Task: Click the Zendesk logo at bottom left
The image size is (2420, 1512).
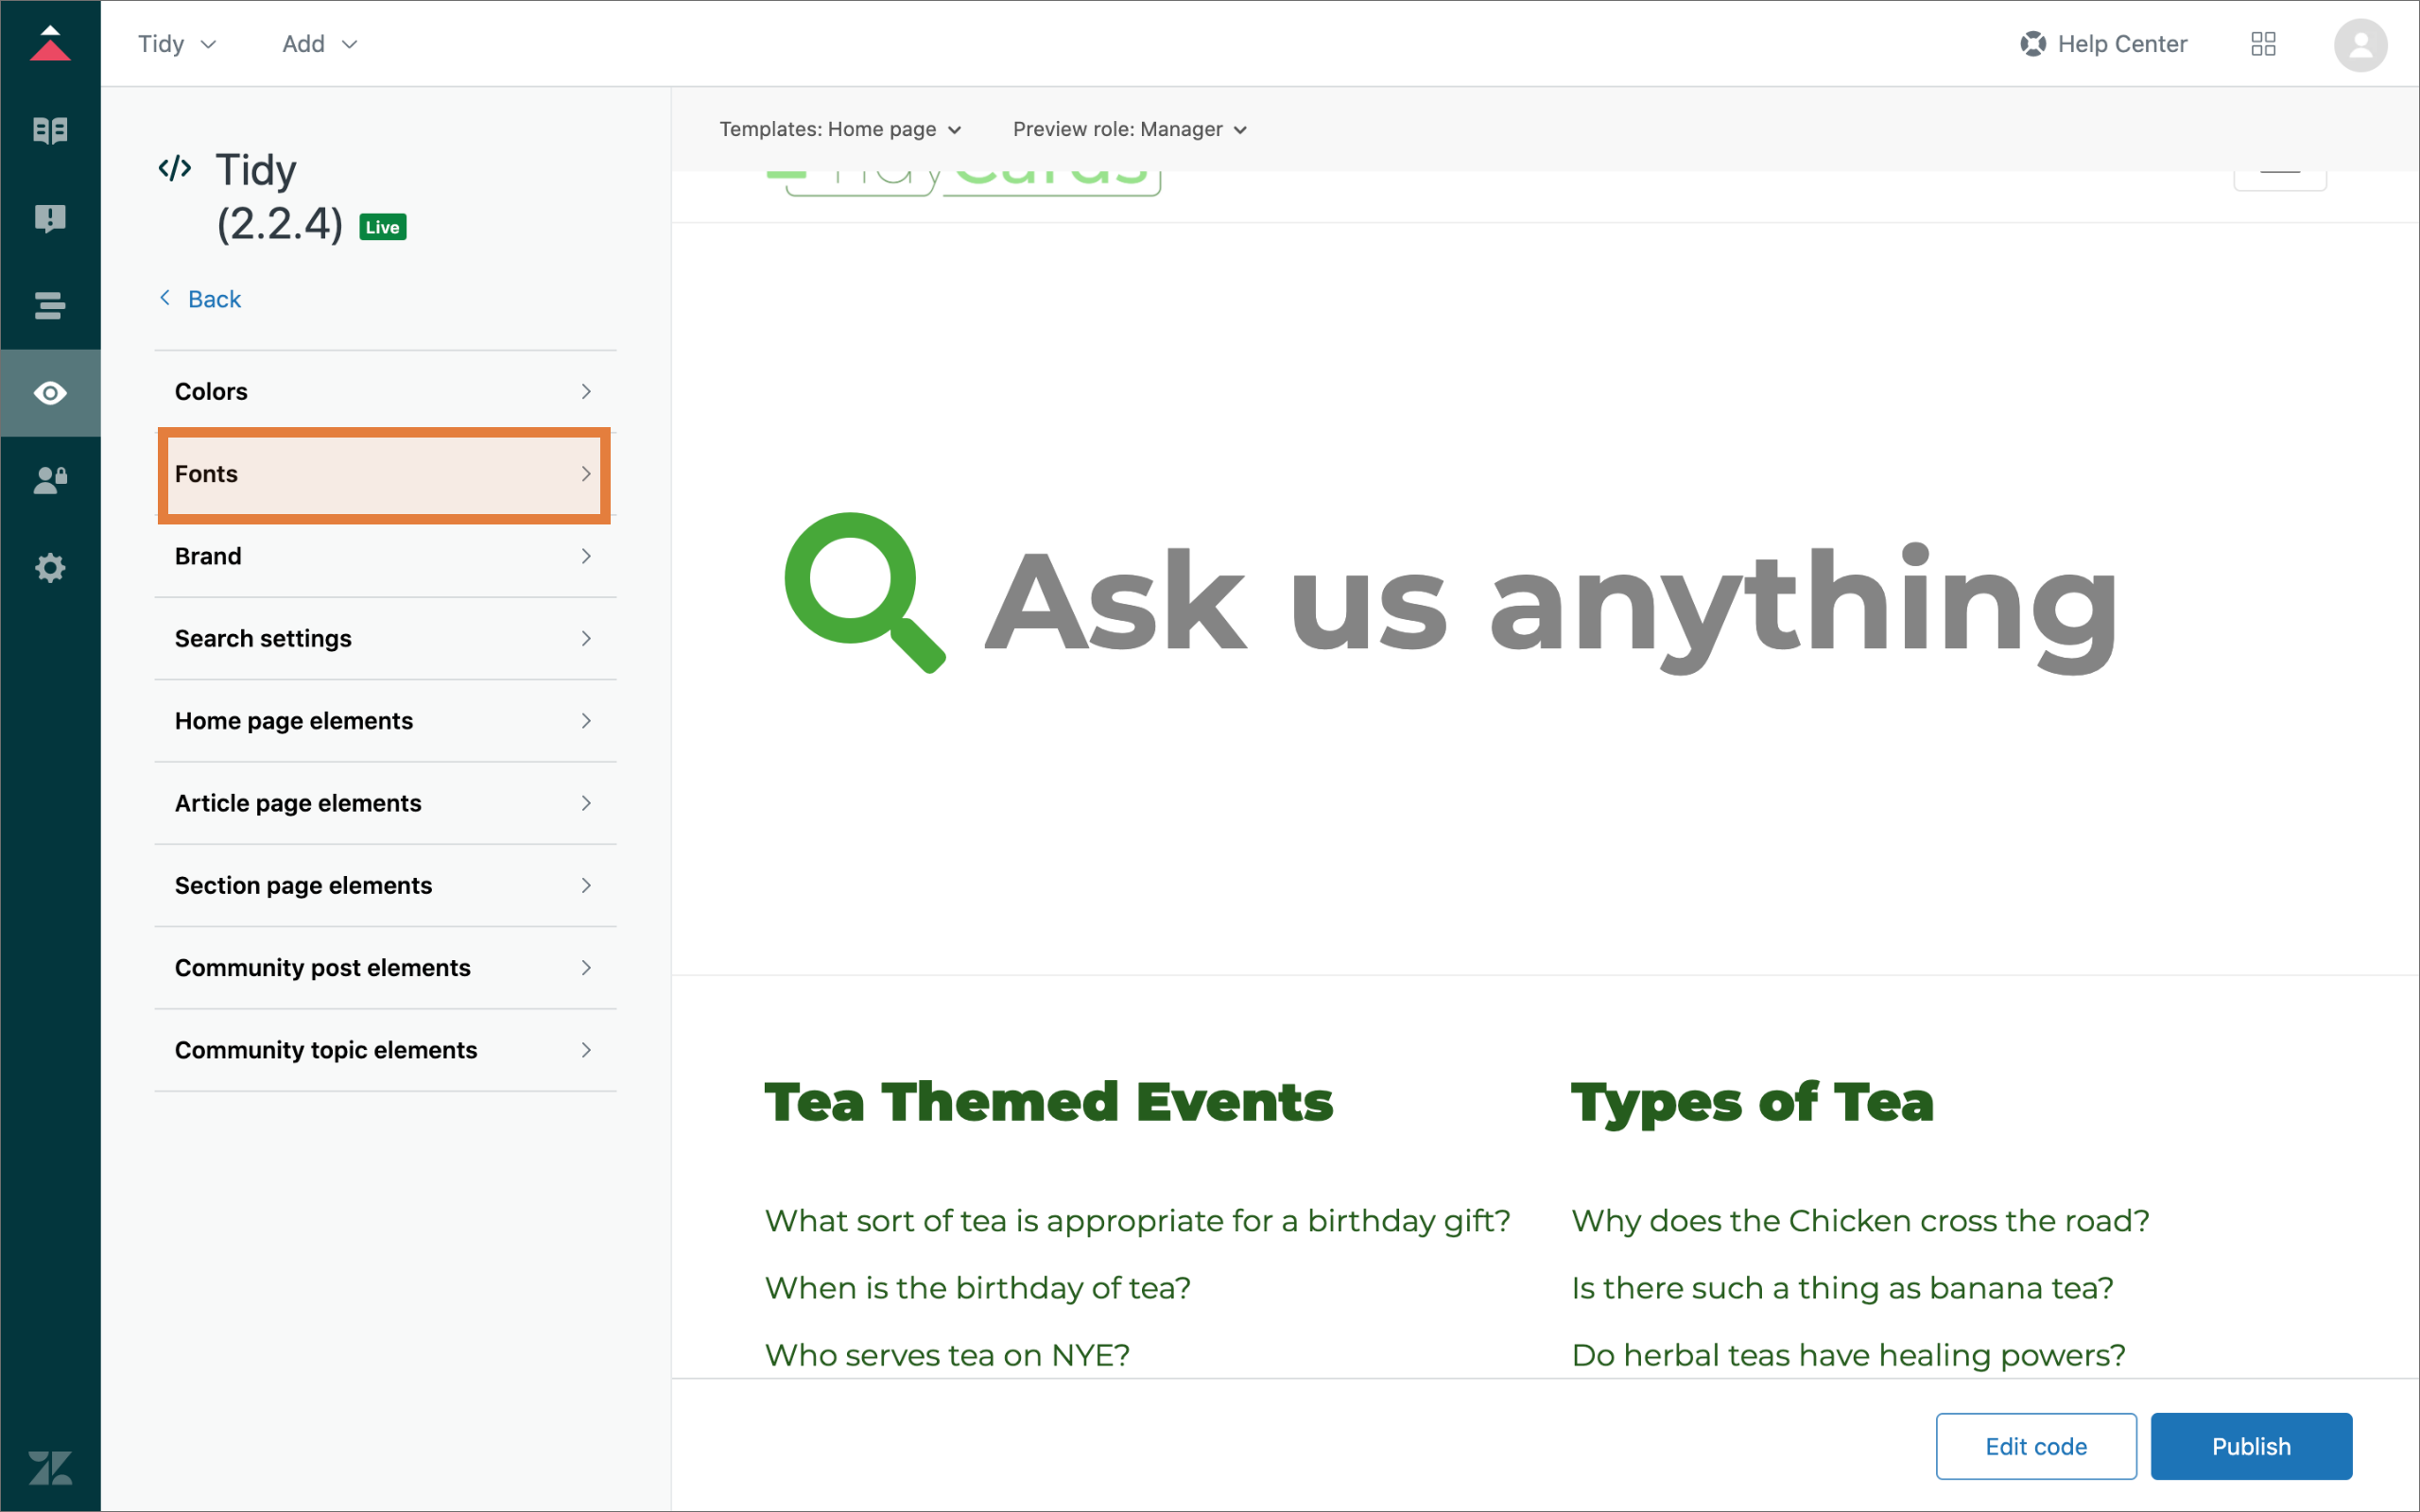Action: [50, 1468]
